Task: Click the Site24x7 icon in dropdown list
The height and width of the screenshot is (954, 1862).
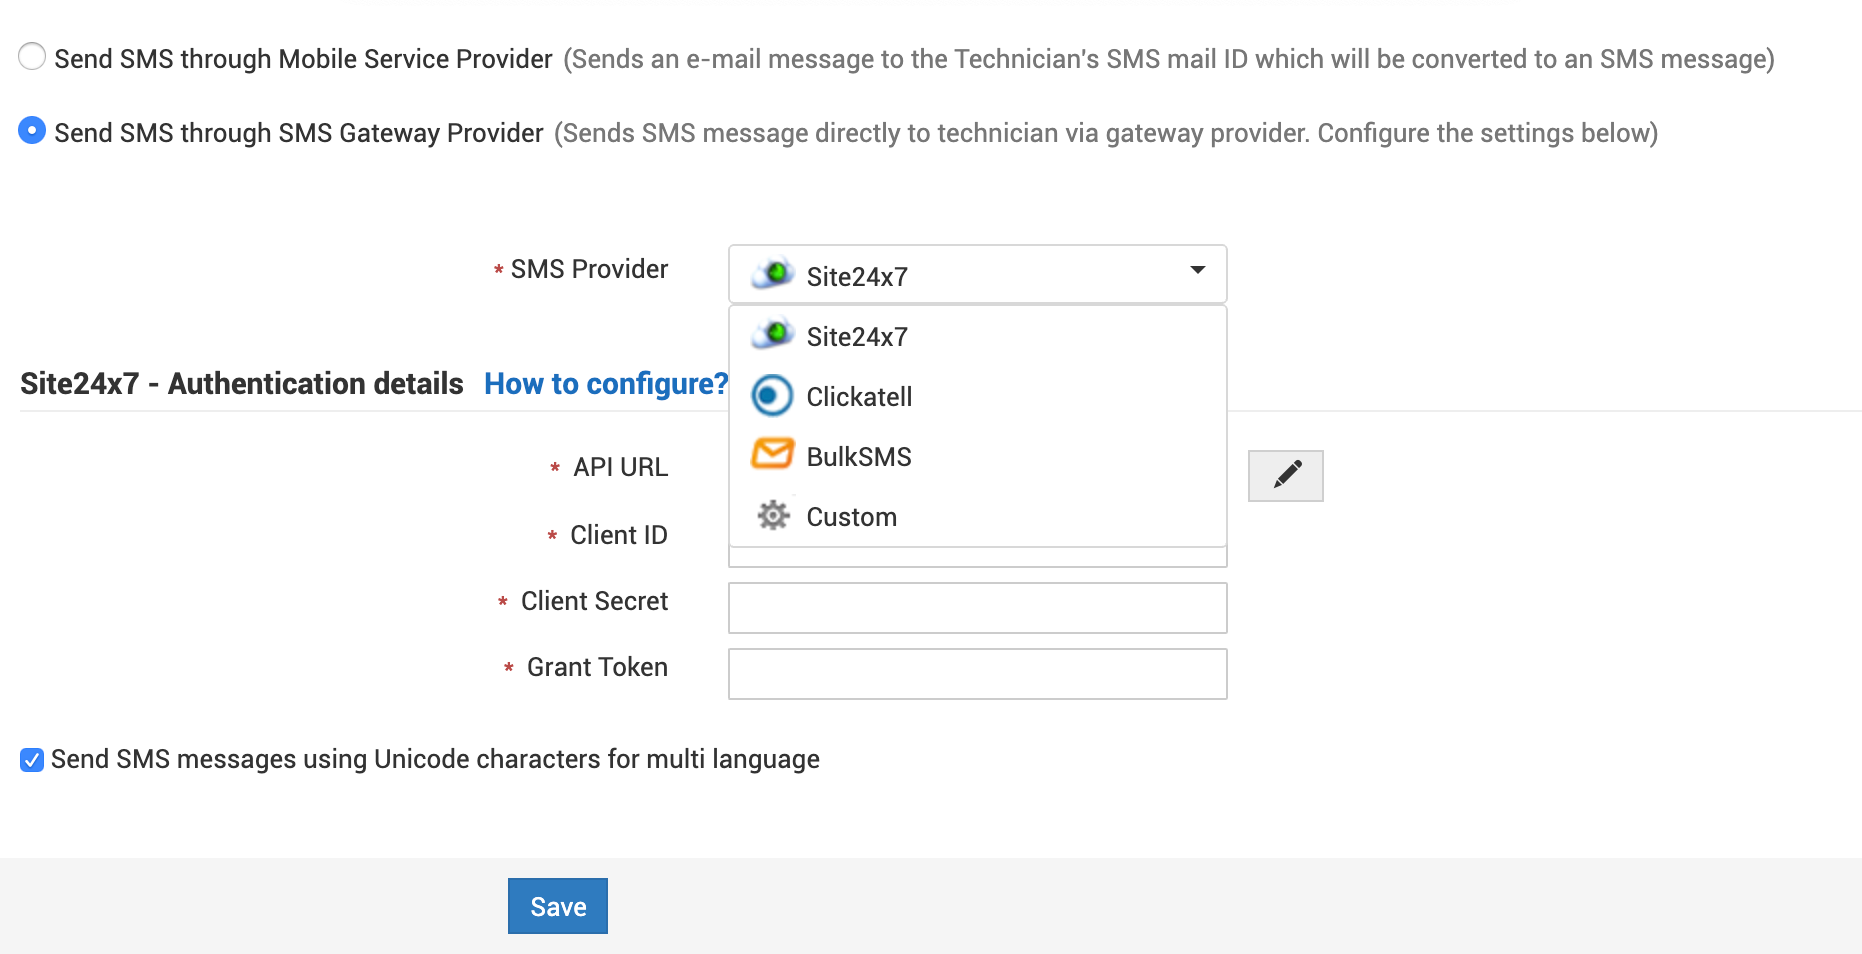Action: point(773,334)
